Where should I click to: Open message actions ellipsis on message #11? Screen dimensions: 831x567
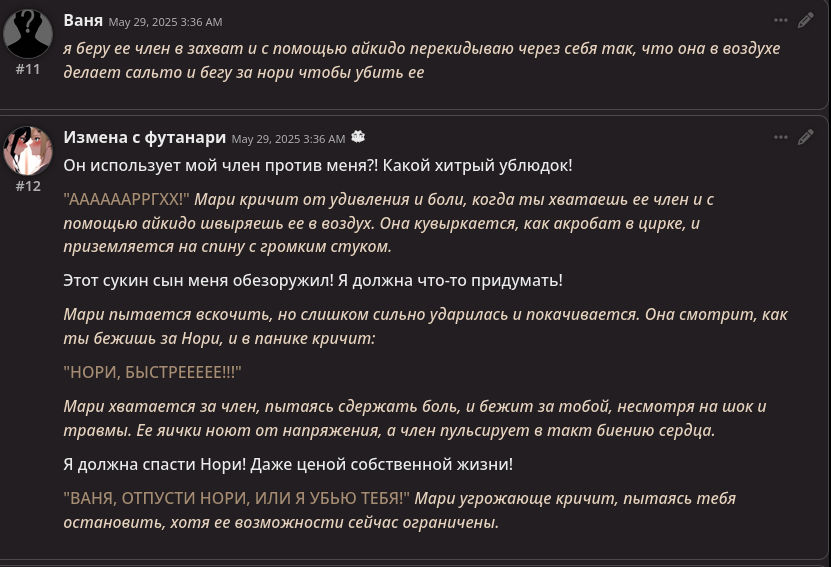point(781,20)
